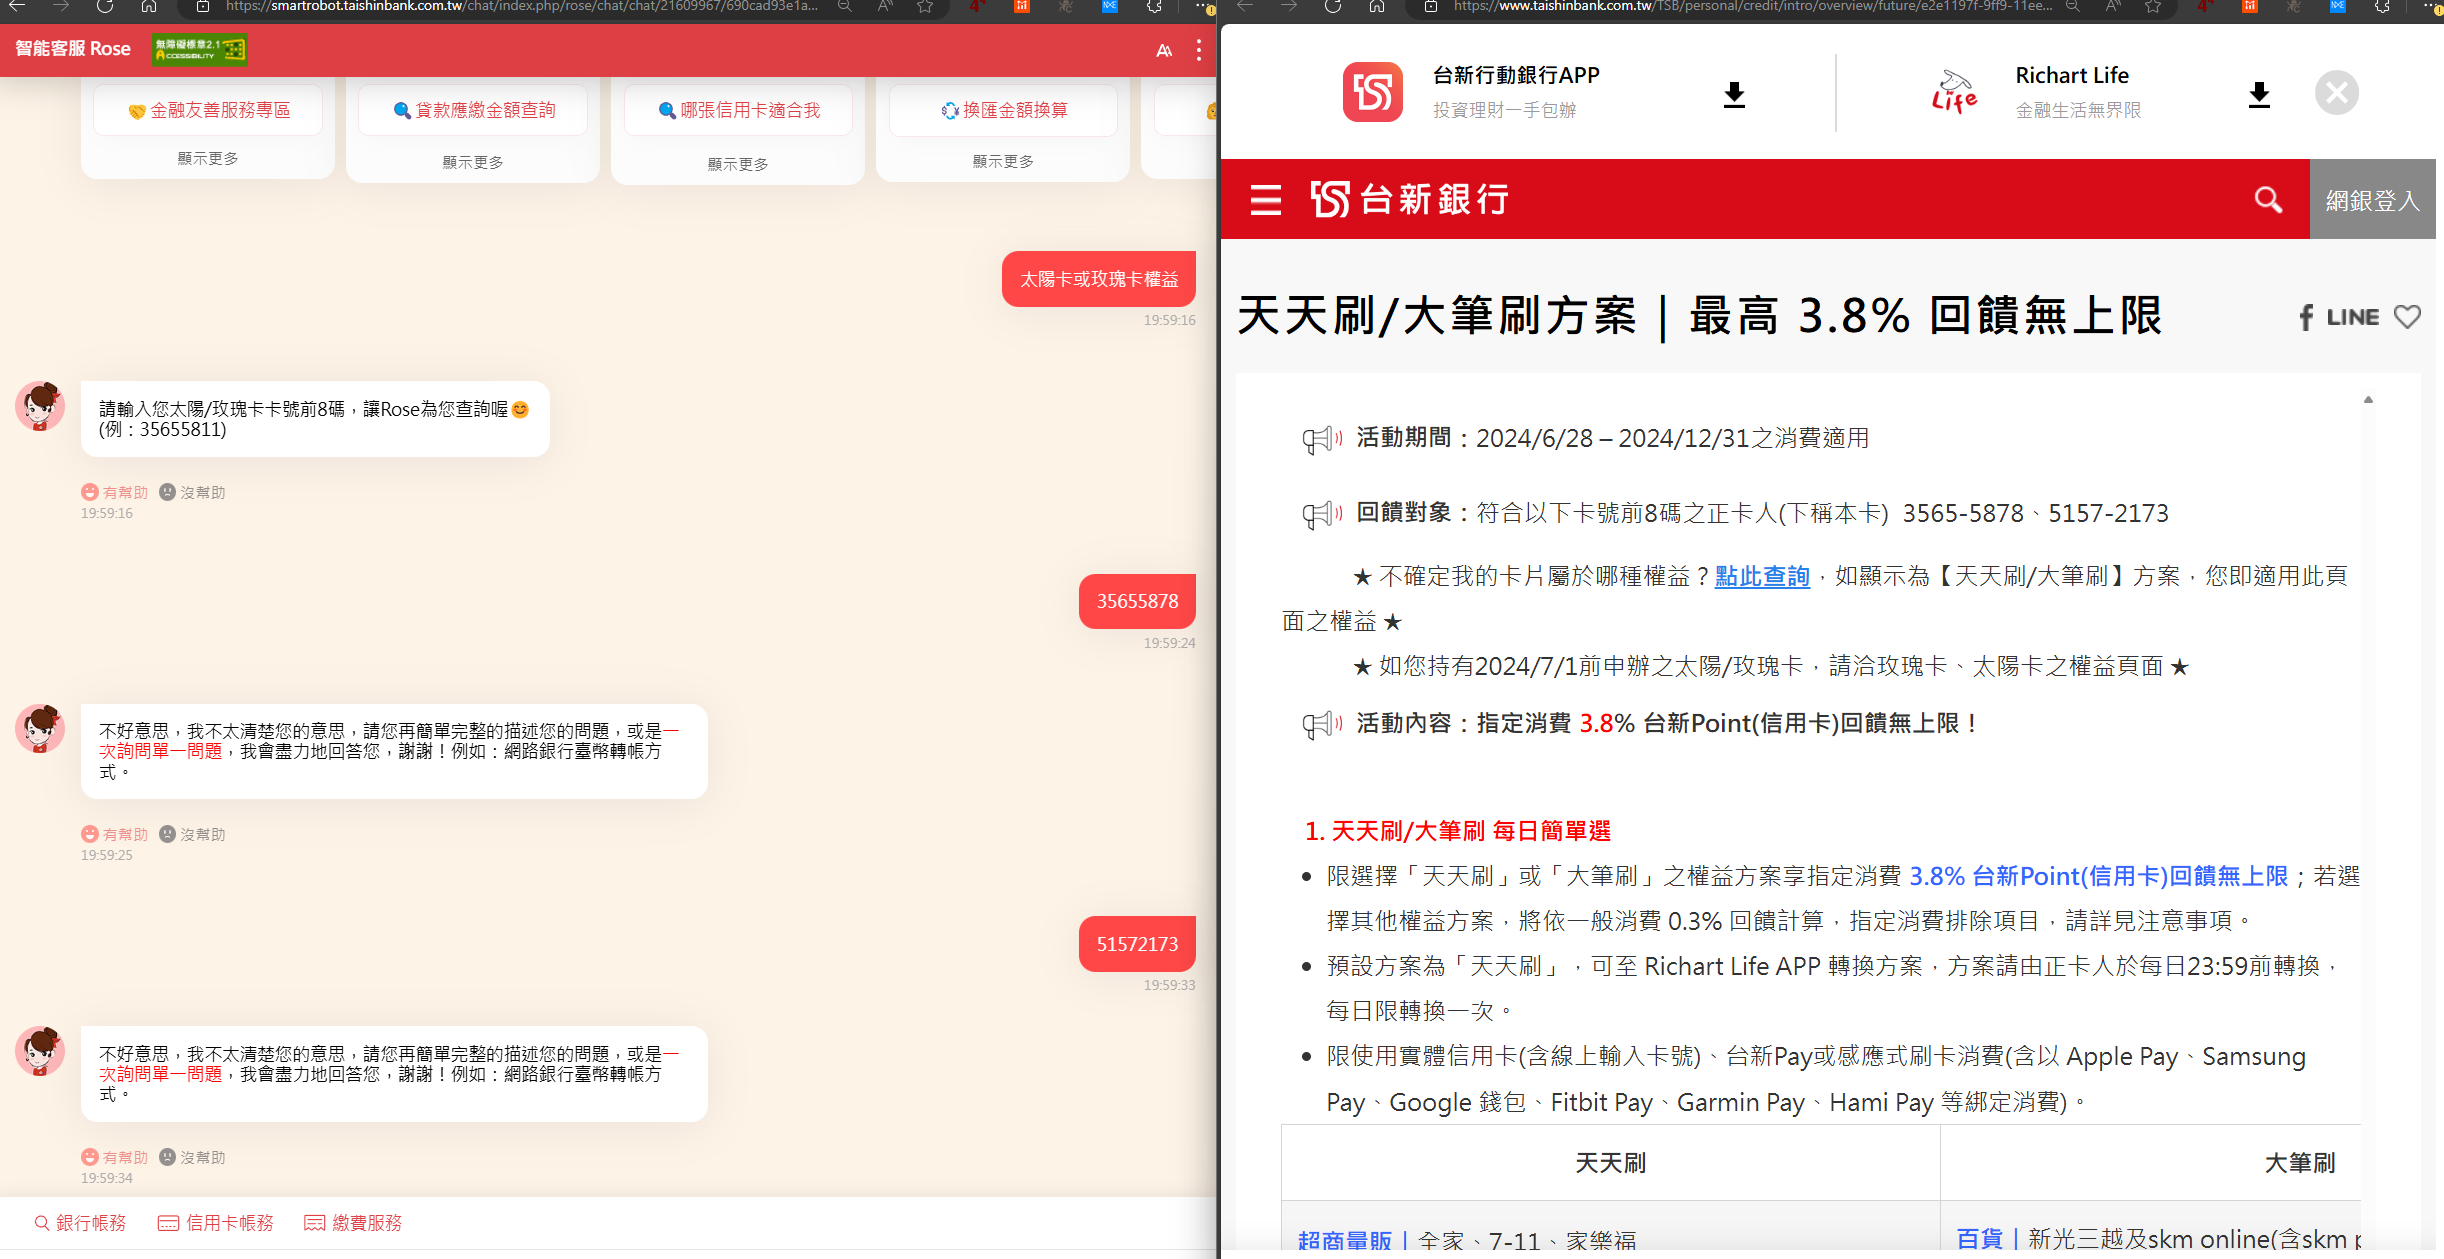This screenshot has width=2444, height=1259.
Task: Mark 沒幫助 on the 19:59:25 reply
Action: coord(192,834)
